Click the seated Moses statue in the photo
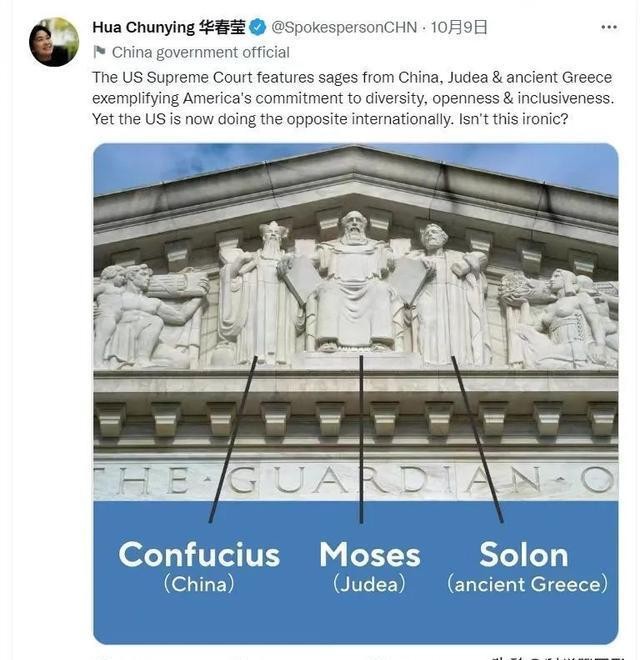The height and width of the screenshot is (660, 640). tap(354, 282)
